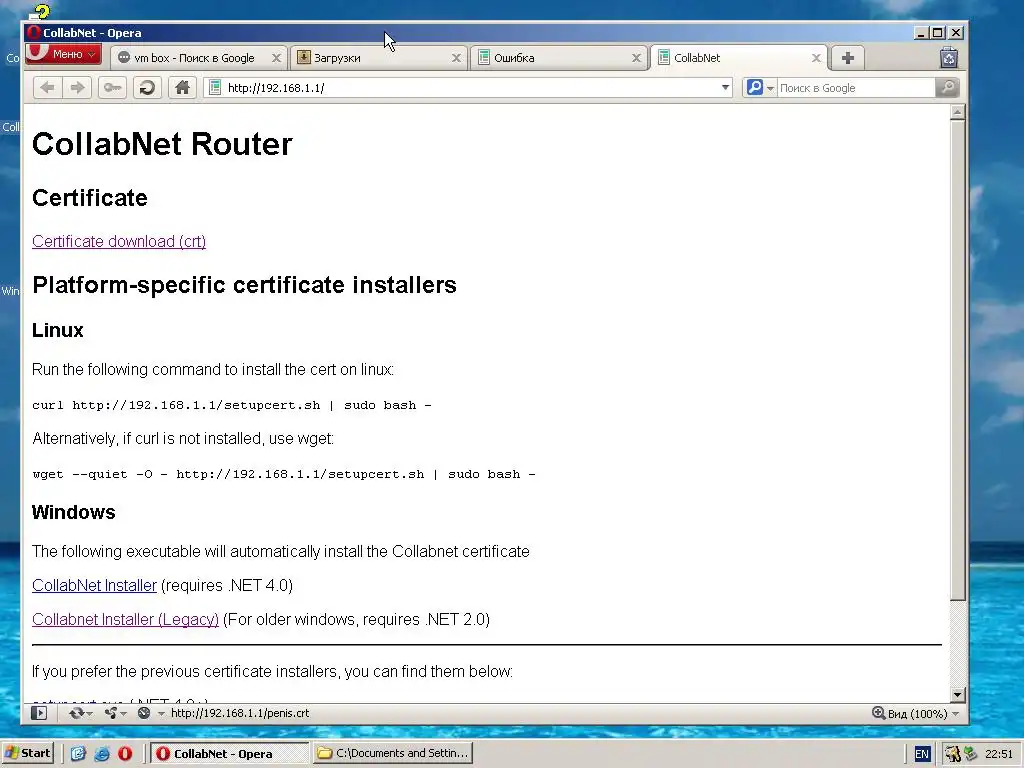1024x768 pixels.
Task: Click the wget --quiet command text
Action: pyautogui.click(x=283, y=474)
